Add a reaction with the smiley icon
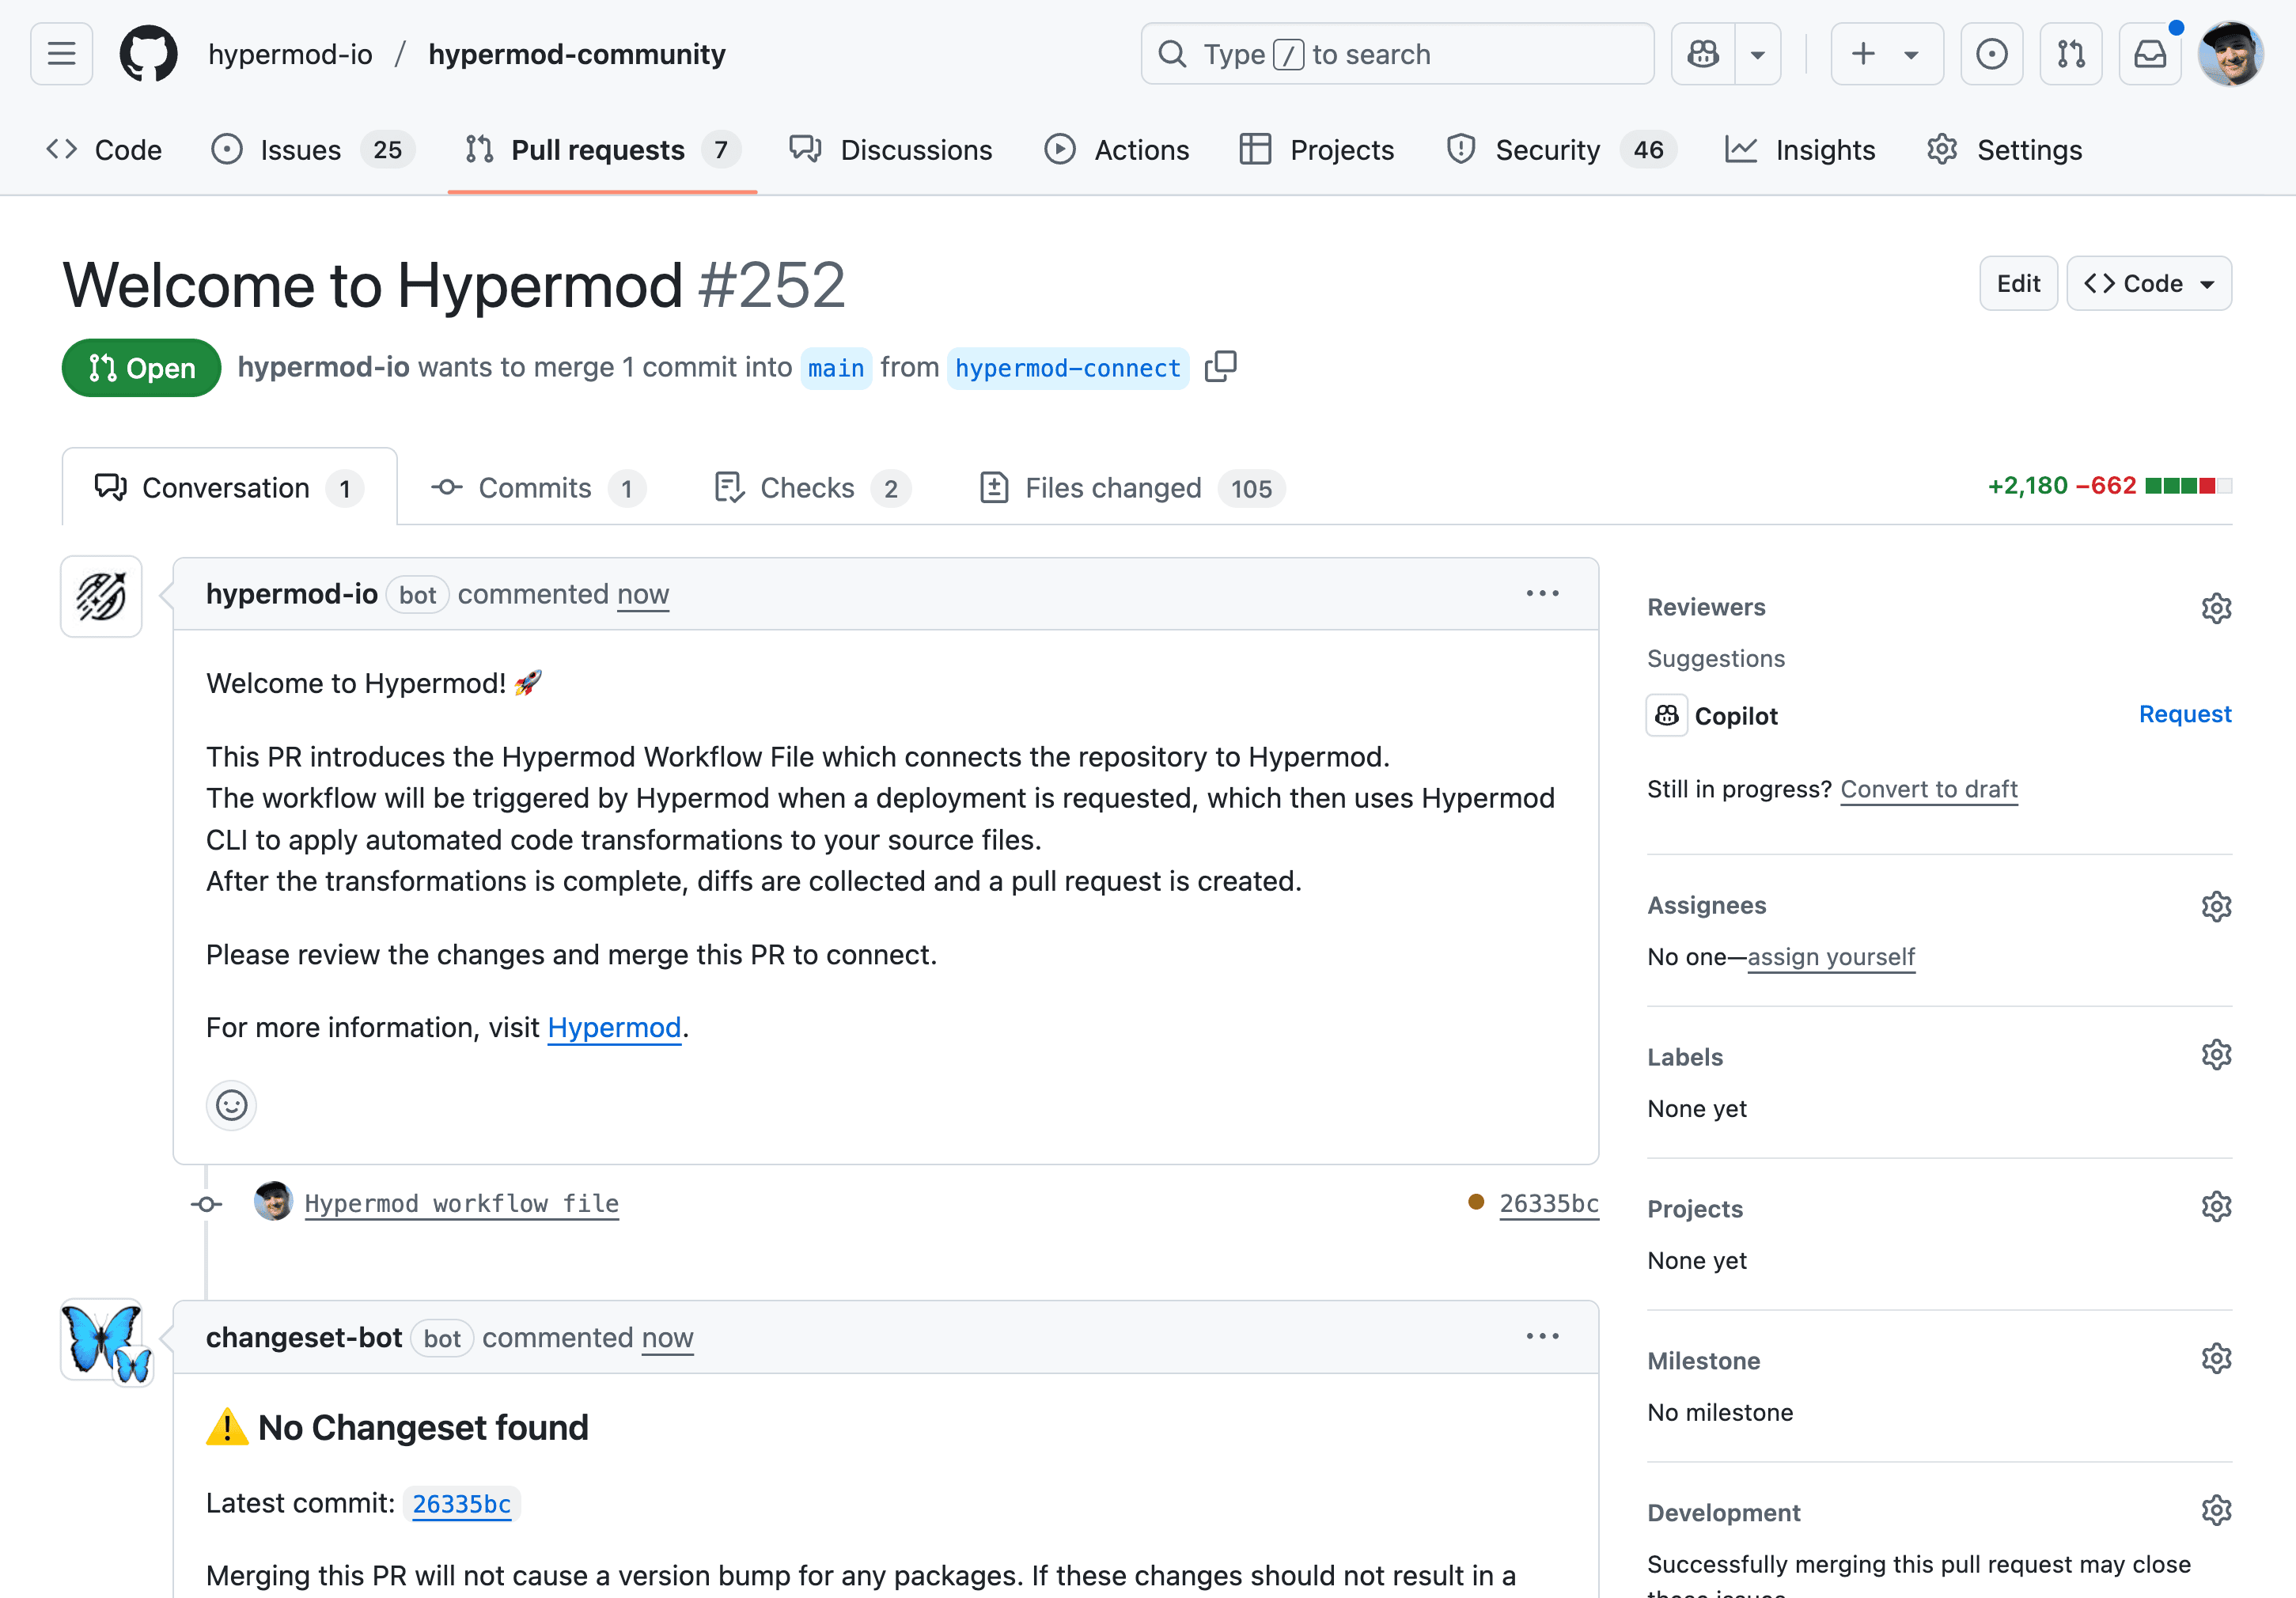This screenshot has height=1598, width=2296. tap(231, 1105)
